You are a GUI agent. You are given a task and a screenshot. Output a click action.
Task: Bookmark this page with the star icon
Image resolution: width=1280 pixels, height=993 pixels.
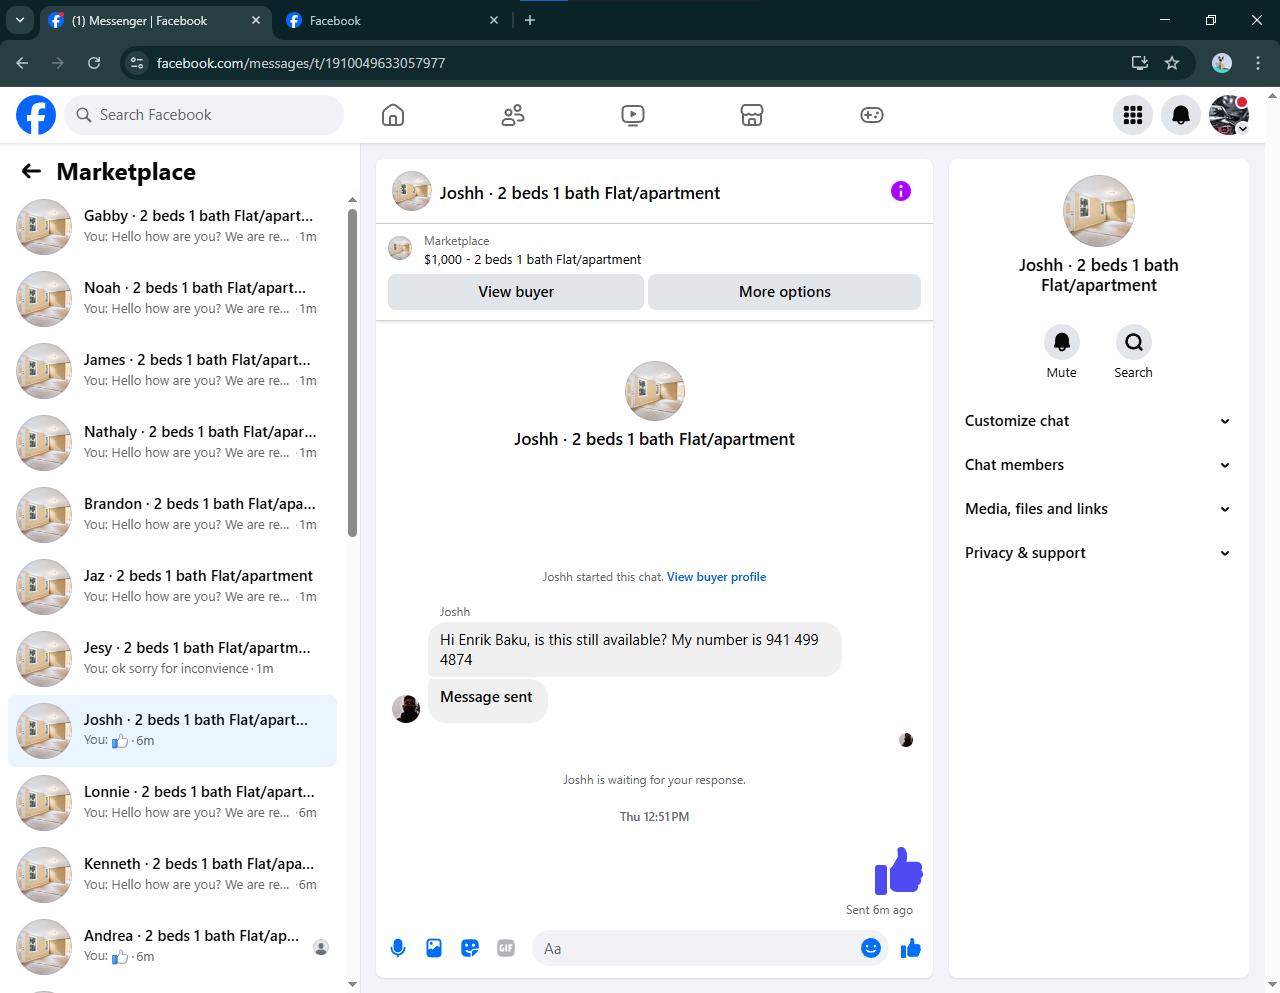pyautogui.click(x=1172, y=63)
